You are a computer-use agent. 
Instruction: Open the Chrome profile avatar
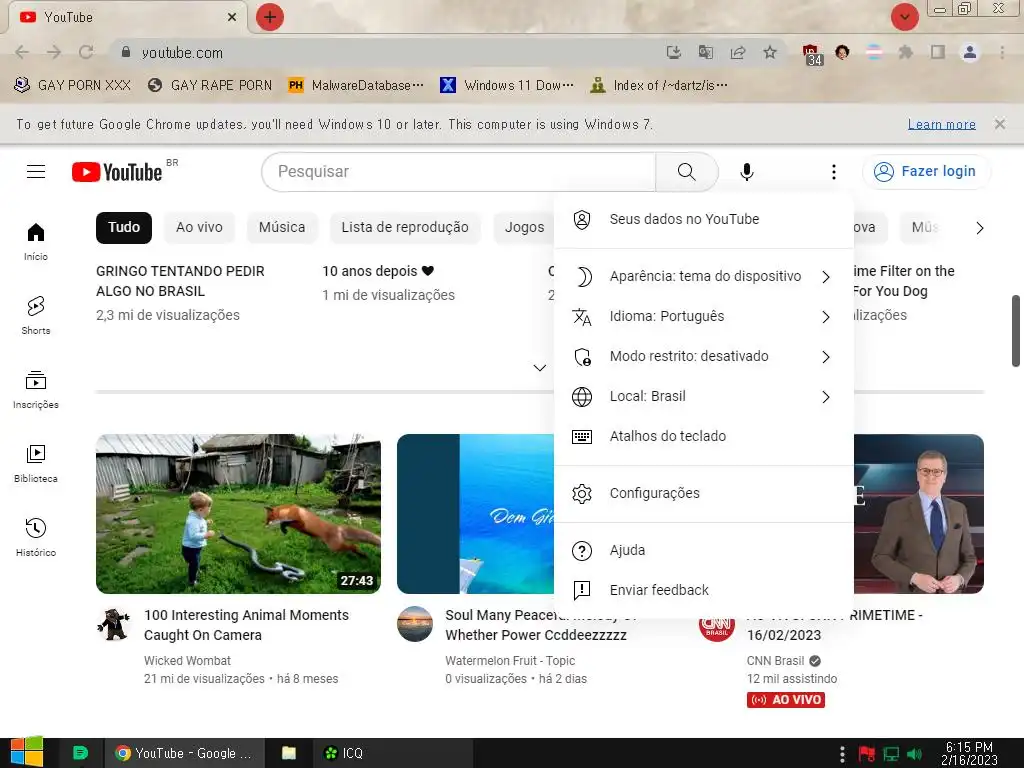970,52
